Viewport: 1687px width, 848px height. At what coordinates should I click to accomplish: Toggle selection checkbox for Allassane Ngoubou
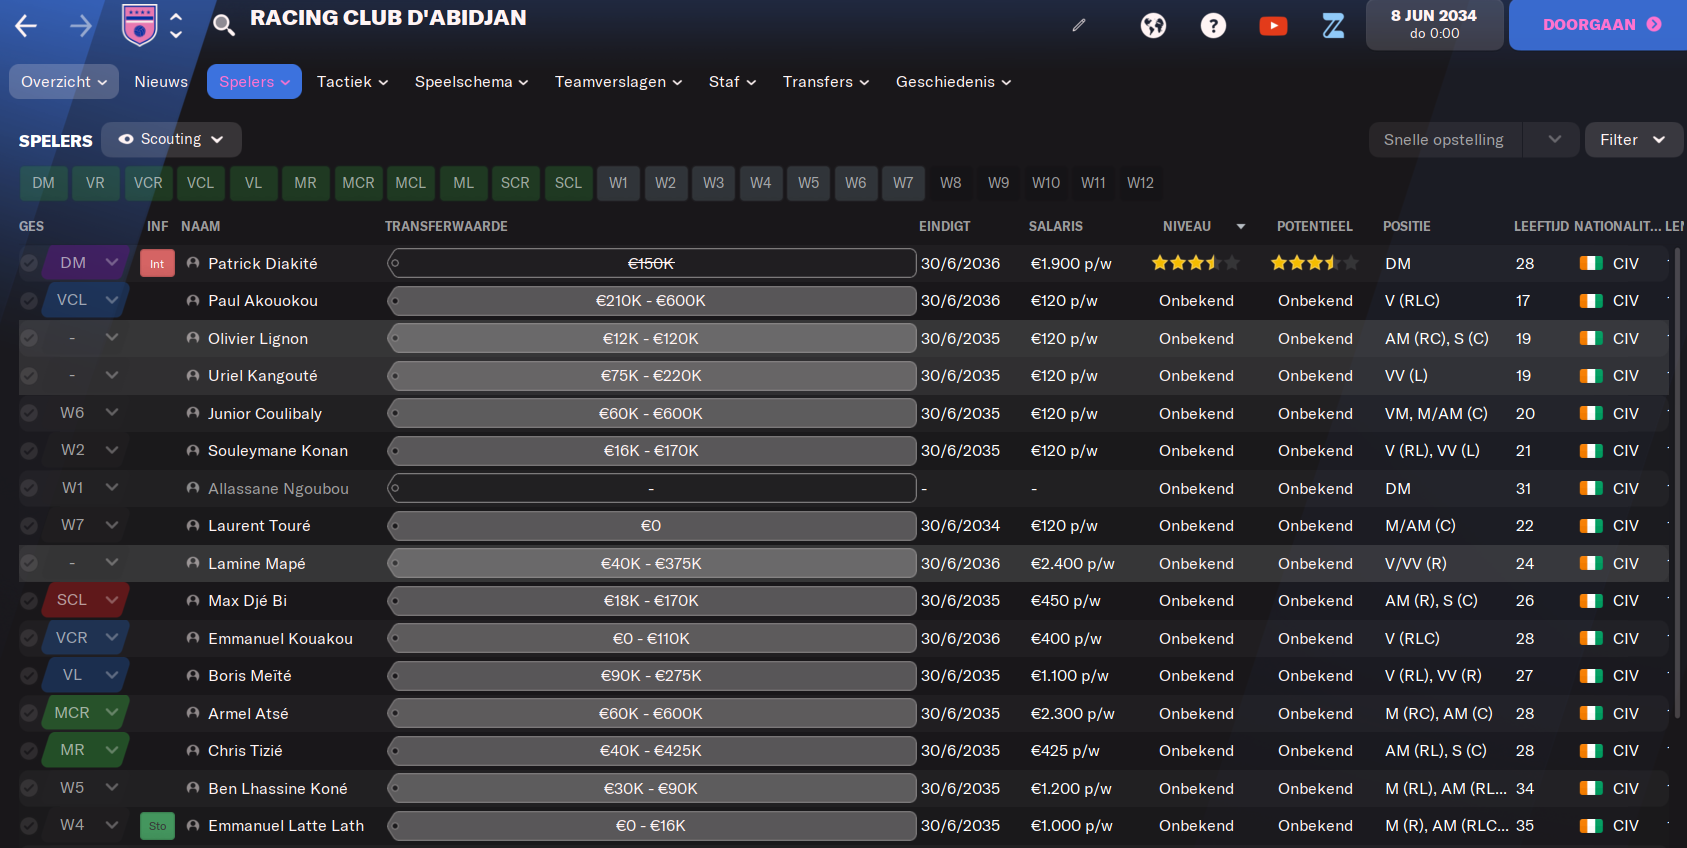coord(29,488)
